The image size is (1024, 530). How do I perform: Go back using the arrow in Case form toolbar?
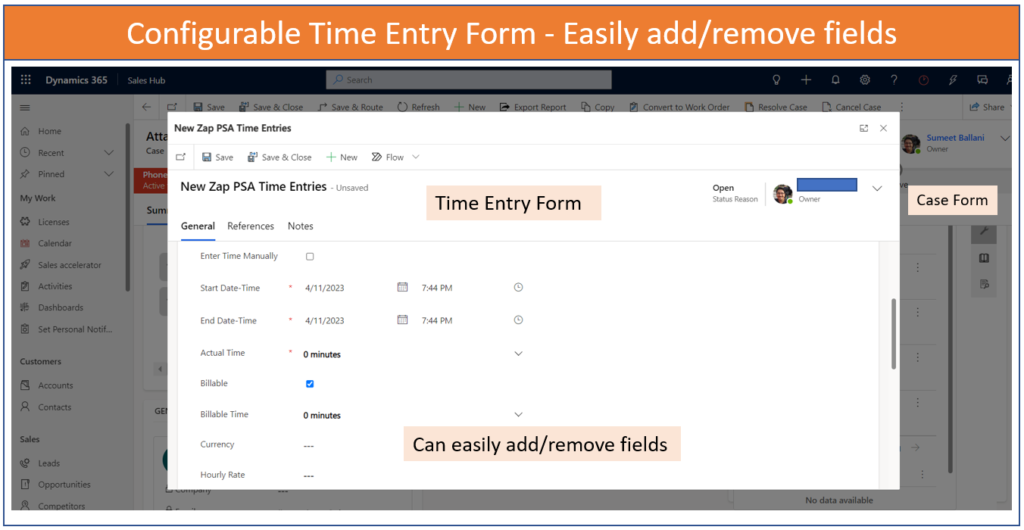(x=146, y=107)
